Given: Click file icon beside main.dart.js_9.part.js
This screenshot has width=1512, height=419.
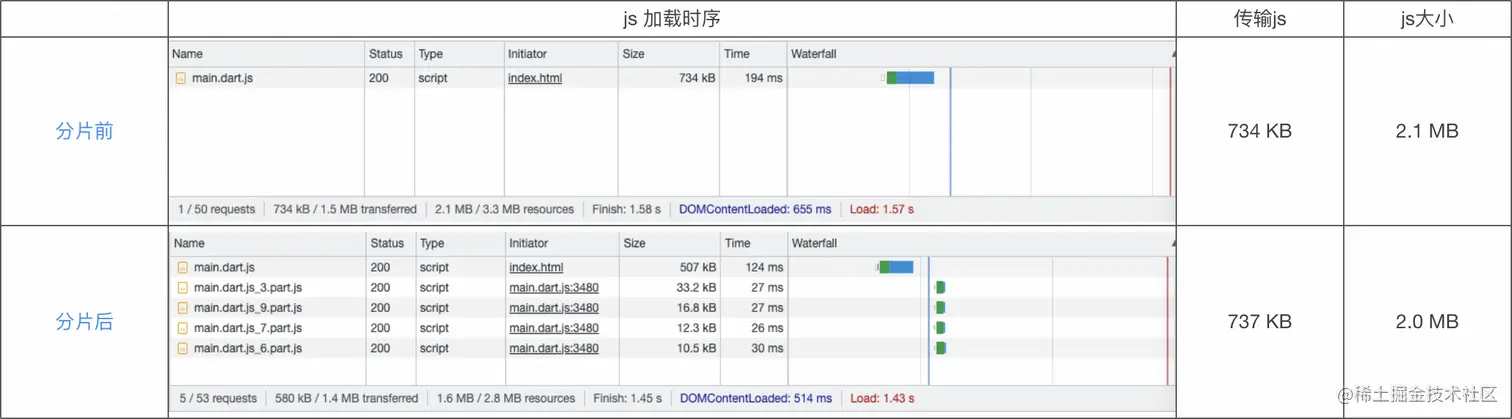Looking at the screenshot, I should tap(182, 308).
